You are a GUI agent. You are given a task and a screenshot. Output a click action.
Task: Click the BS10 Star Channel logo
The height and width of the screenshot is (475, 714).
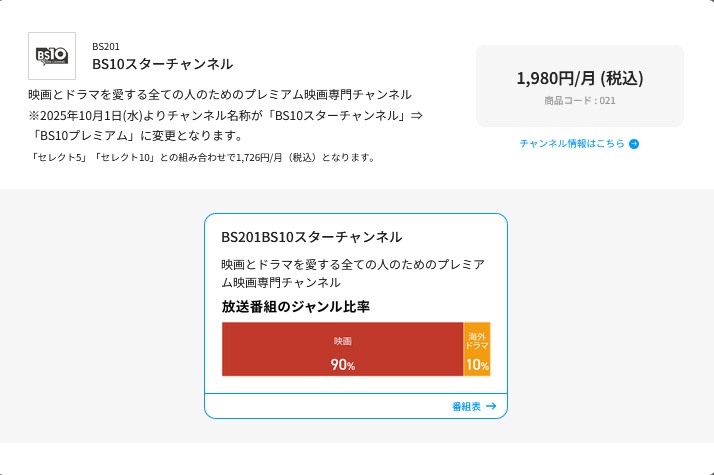coord(52,56)
